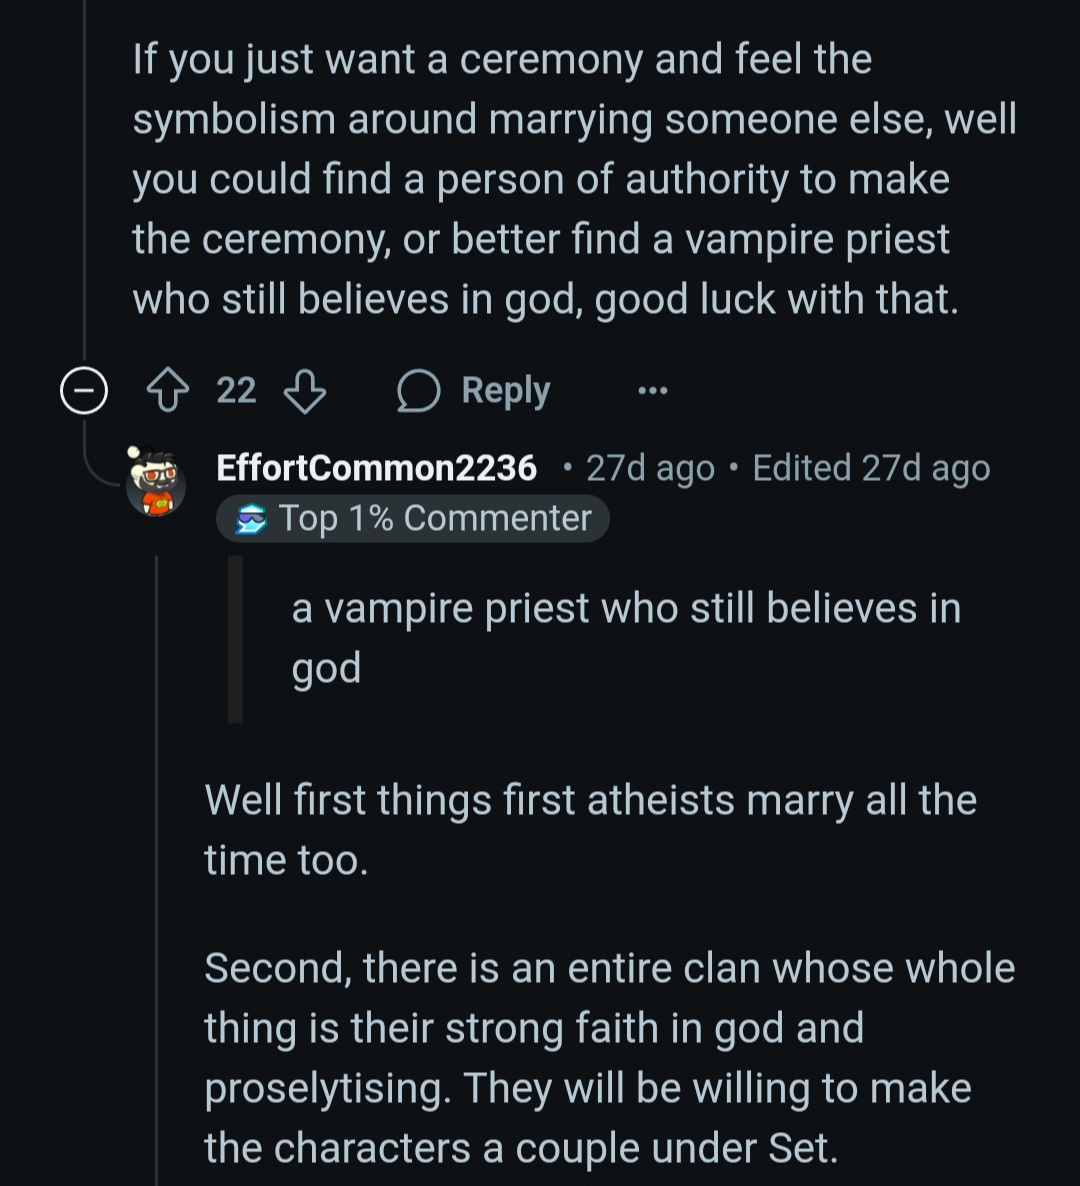Tap the "atheists marry all the time" paragraph
Screen dimensions: 1080x1186
pyautogui.click(x=590, y=830)
